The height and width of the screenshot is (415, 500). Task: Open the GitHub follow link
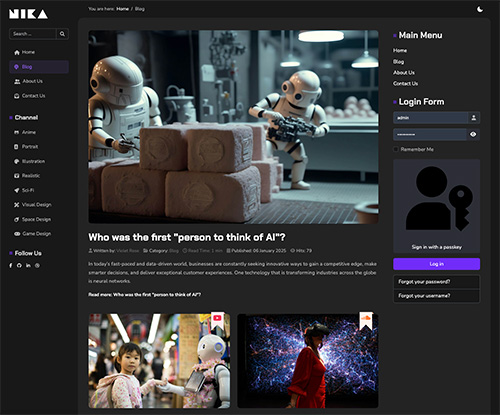(x=19, y=266)
